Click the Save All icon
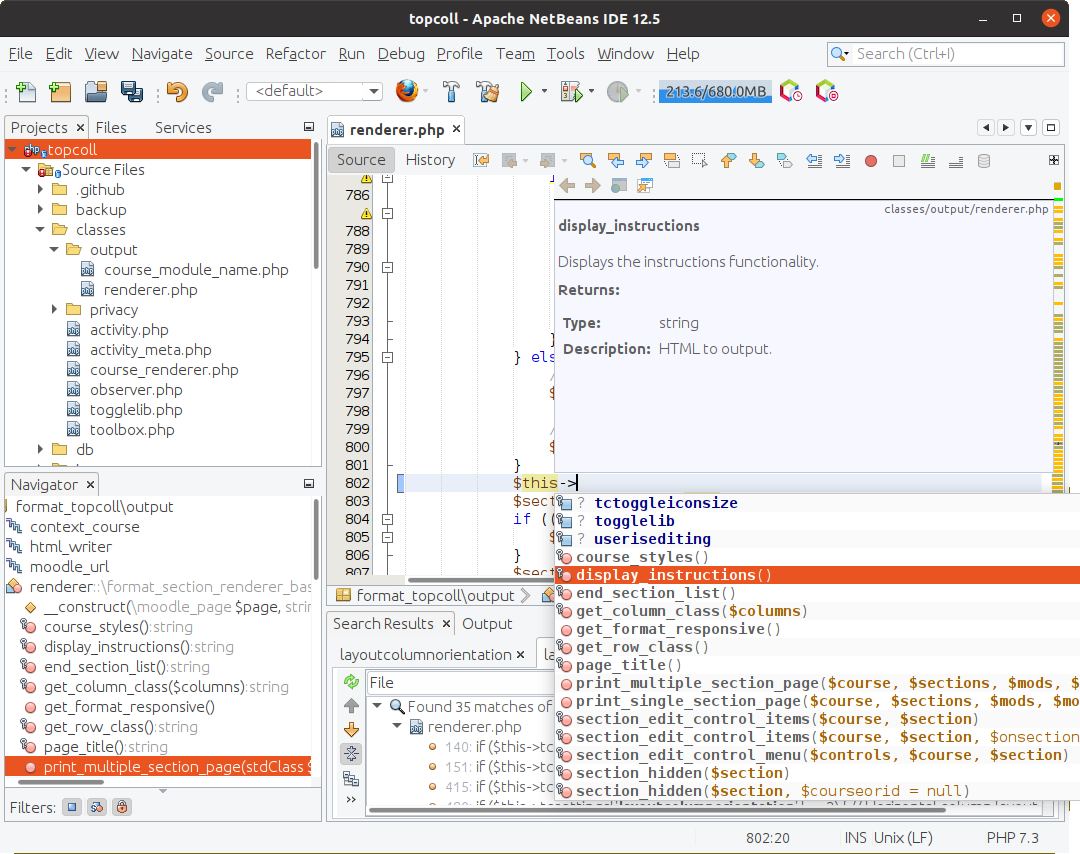The width and height of the screenshot is (1080, 854). (x=131, y=92)
